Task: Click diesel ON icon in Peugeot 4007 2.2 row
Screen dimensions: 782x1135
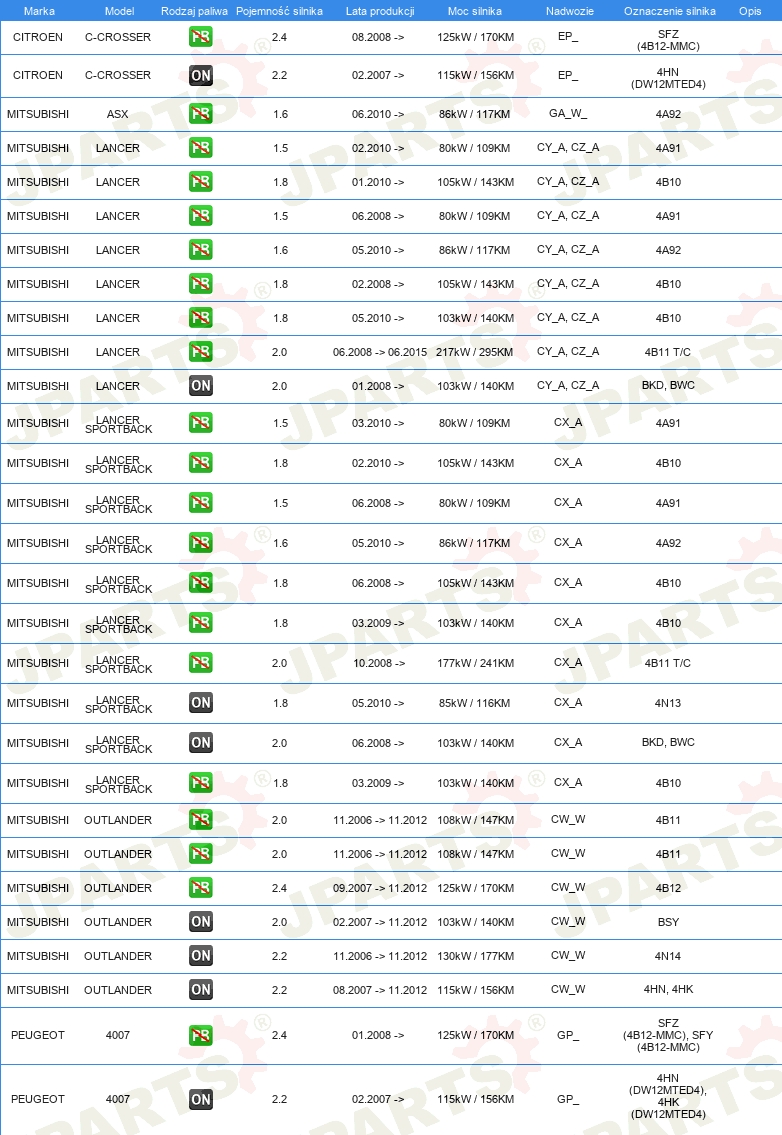Action: point(201,1099)
